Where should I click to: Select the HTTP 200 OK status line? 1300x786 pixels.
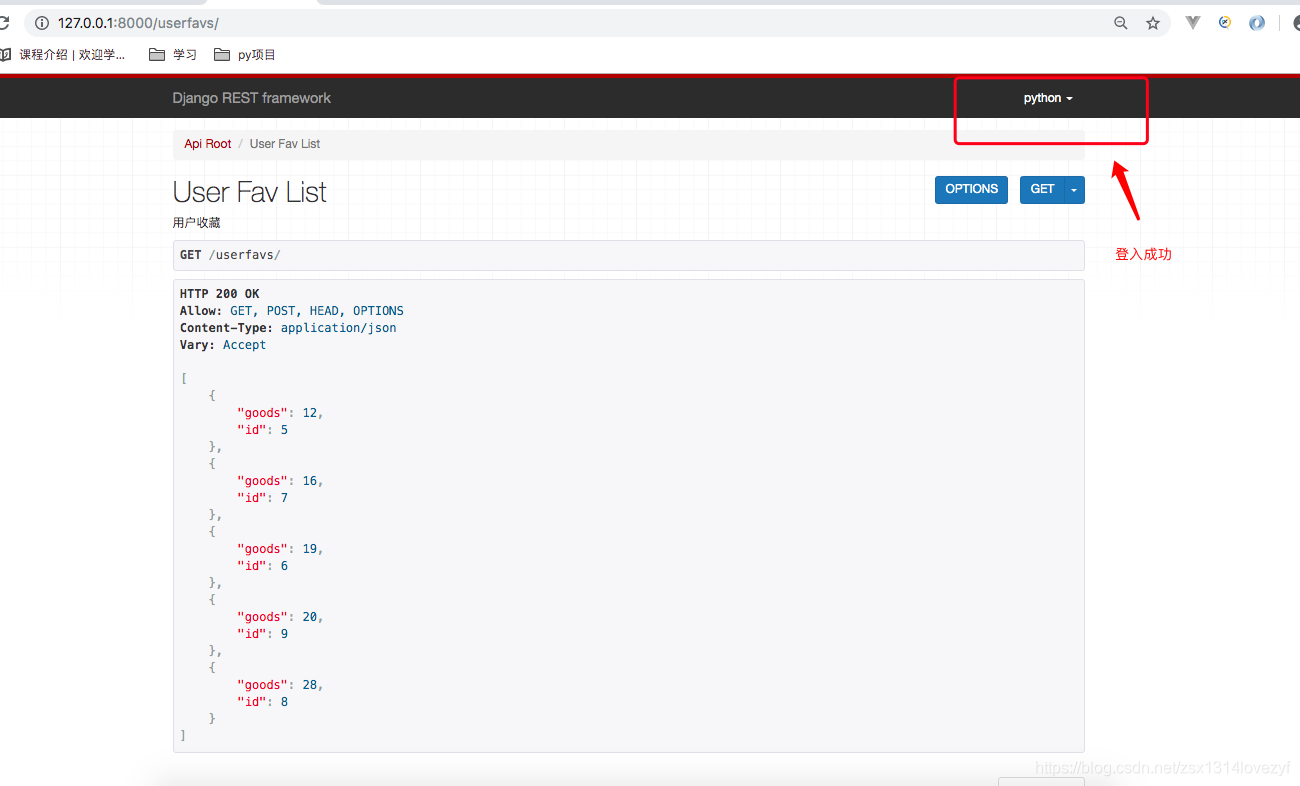coord(219,294)
